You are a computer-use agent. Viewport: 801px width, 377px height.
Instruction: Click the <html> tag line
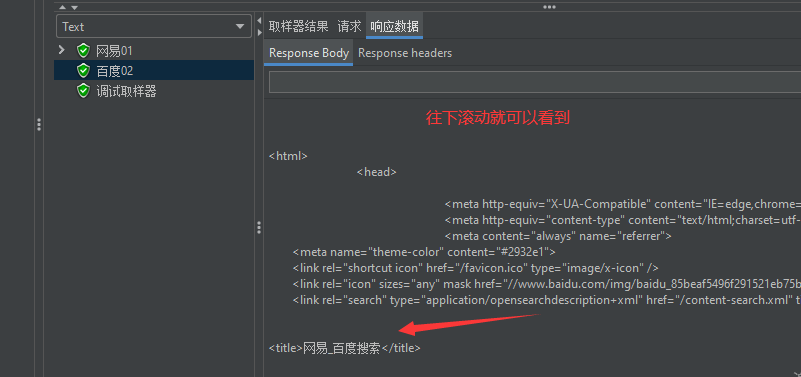click(288, 156)
